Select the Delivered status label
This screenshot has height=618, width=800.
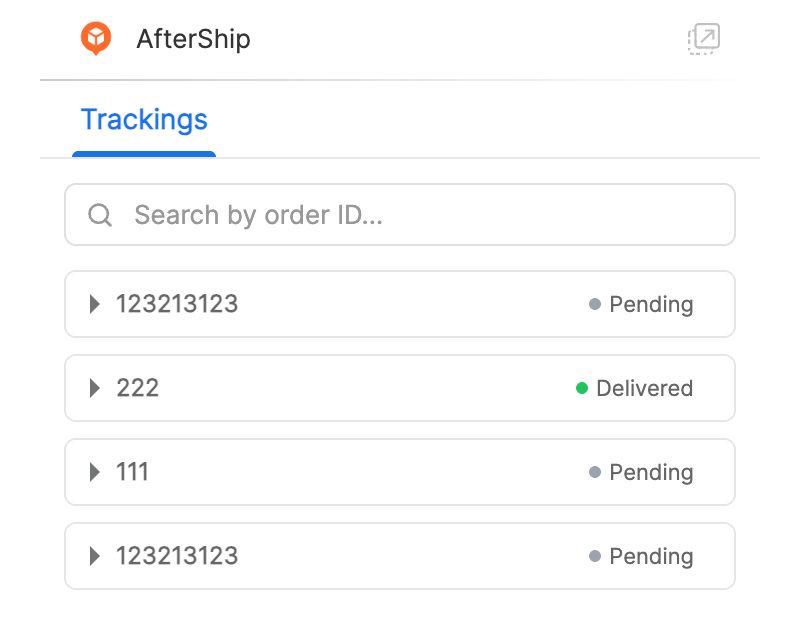coord(644,388)
